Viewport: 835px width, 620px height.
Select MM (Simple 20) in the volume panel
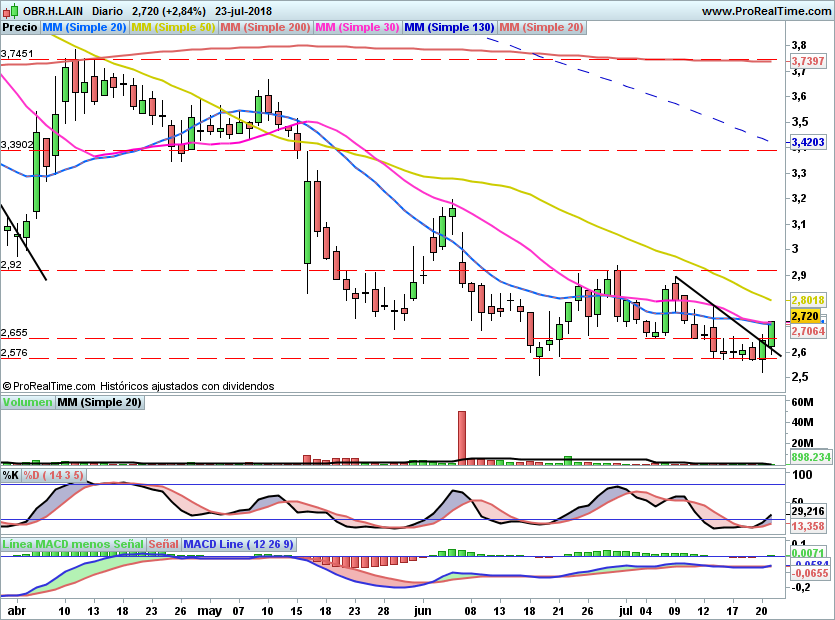click(99, 402)
